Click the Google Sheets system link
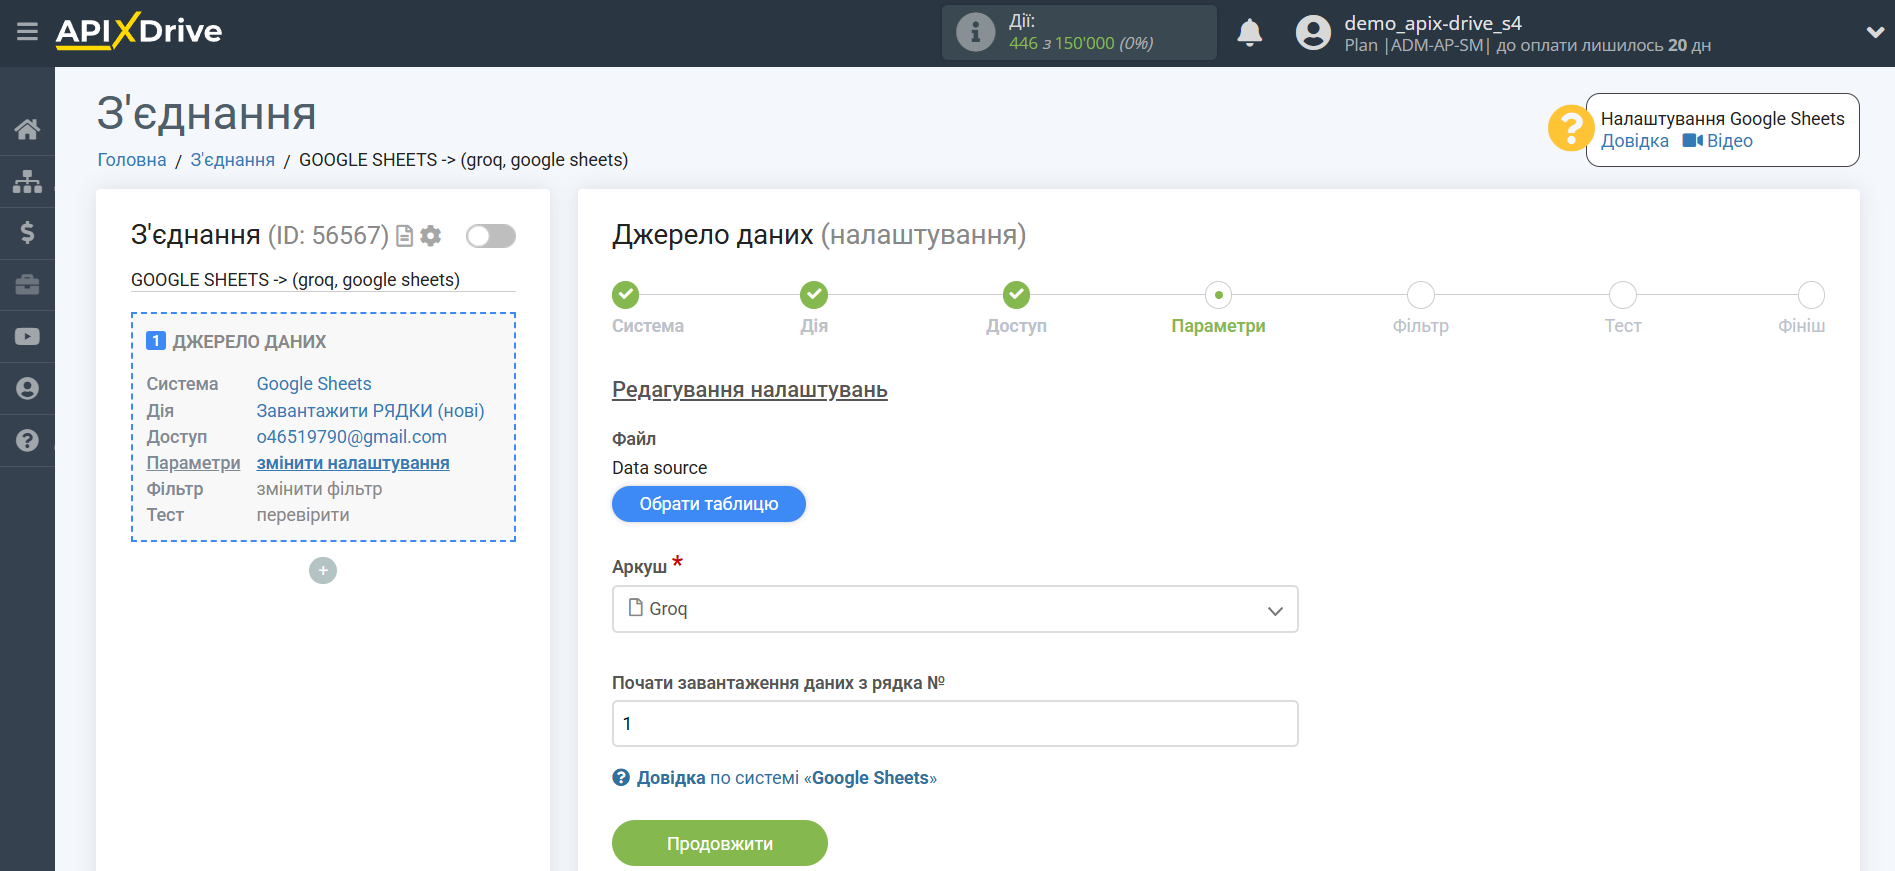Image resolution: width=1895 pixels, height=871 pixels. click(x=314, y=384)
